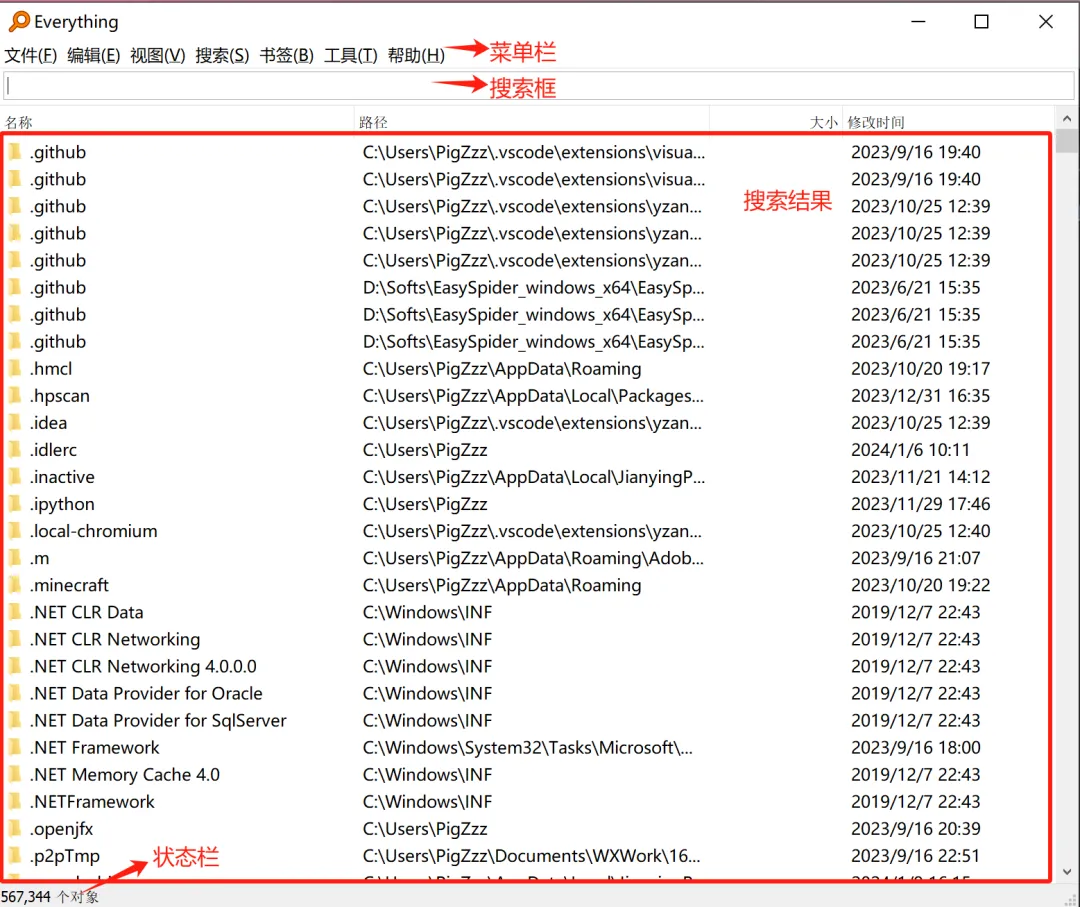
Task: Click path C:\Users\PigZzz\Documents\WXWork\16...
Action: click(x=531, y=856)
